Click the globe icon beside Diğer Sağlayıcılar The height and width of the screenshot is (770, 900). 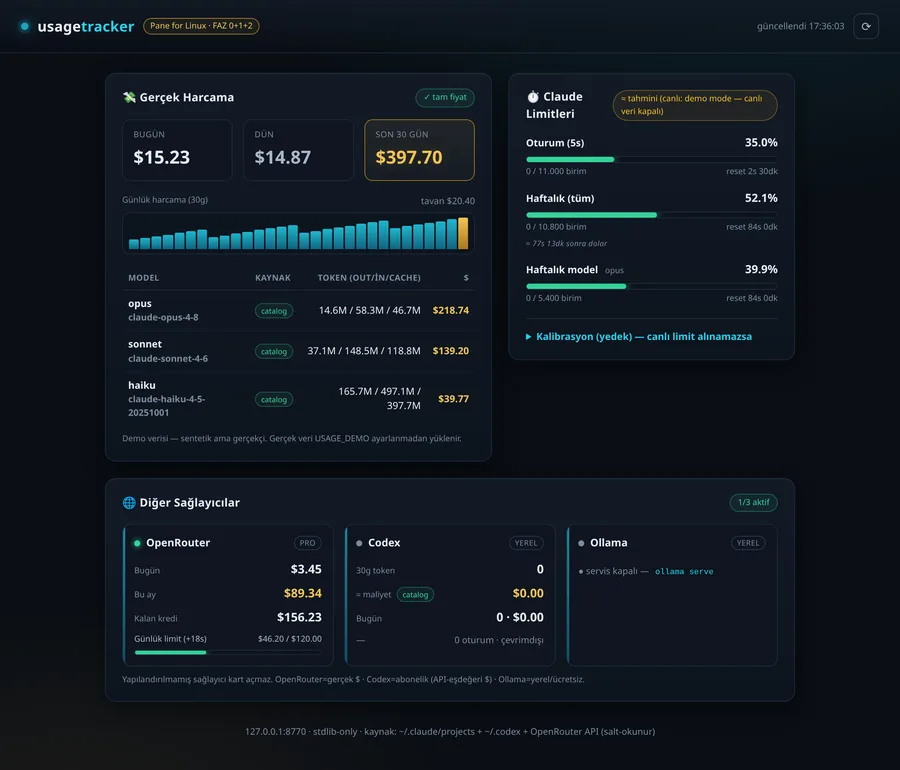[x=129, y=503]
